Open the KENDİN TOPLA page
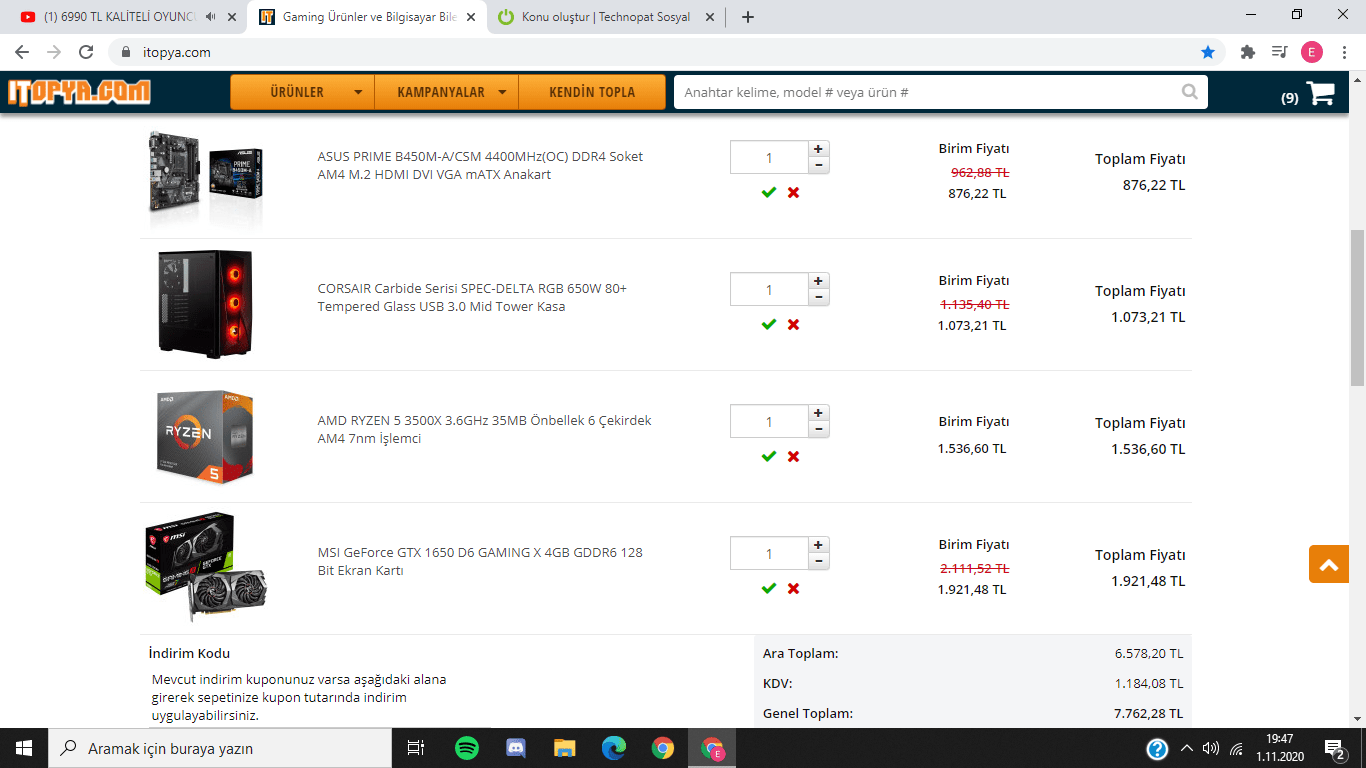 pyautogui.click(x=592, y=92)
